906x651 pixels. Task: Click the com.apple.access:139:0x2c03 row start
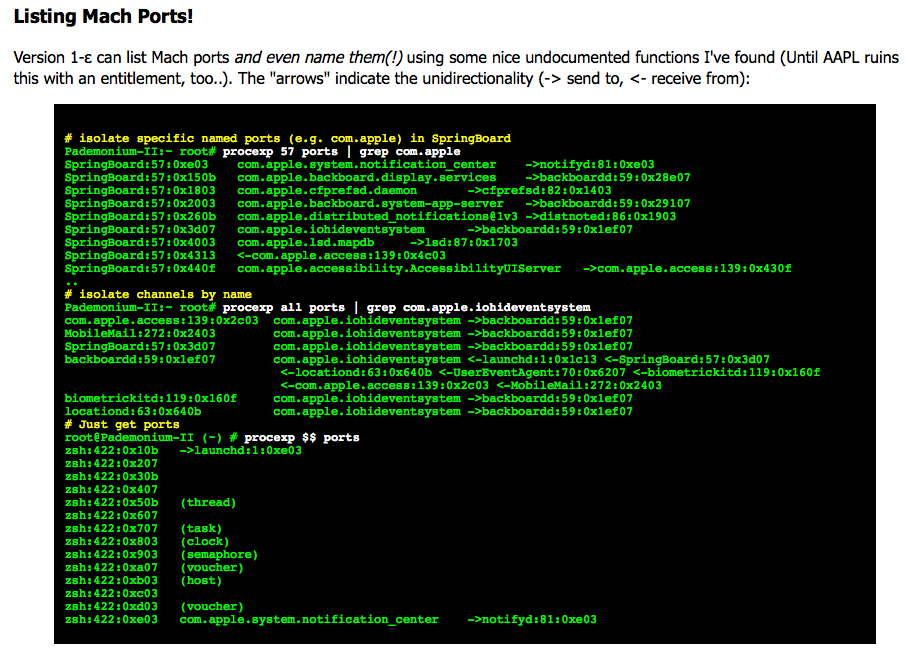(161, 321)
